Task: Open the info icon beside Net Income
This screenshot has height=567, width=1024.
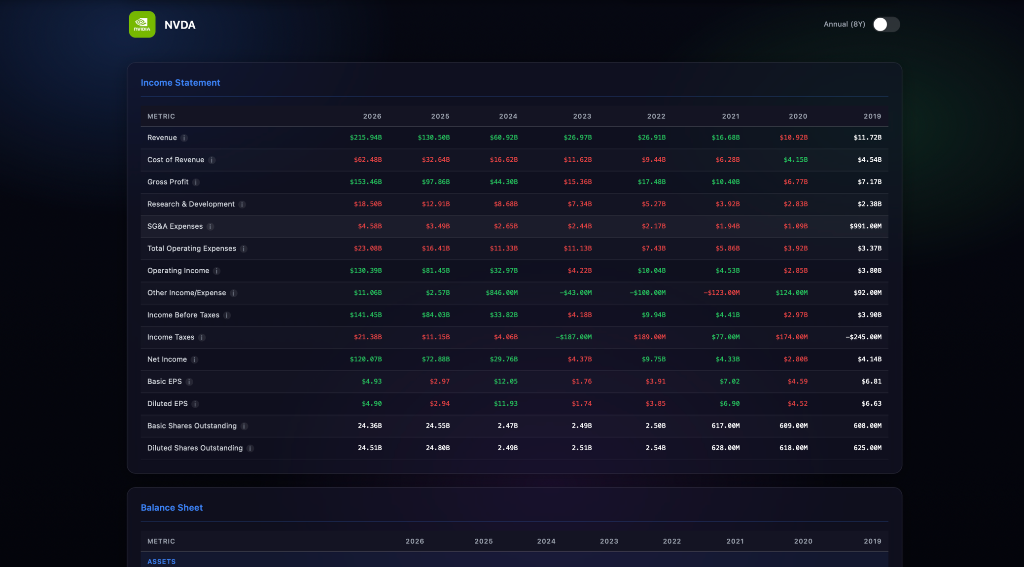Action: coord(195,360)
